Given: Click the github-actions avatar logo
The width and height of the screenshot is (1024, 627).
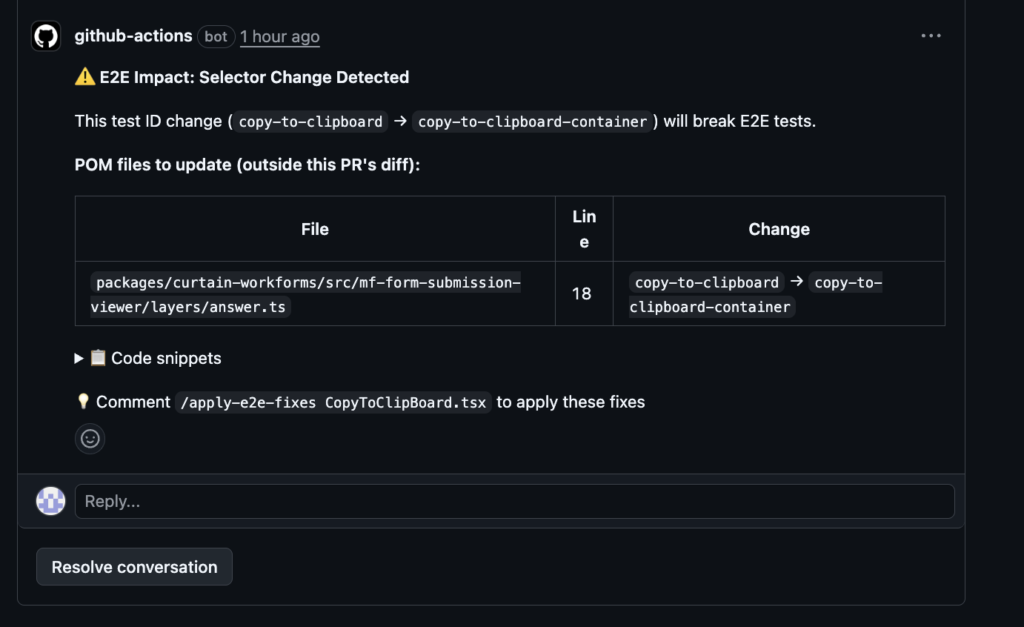Looking at the screenshot, I should coord(46,36).
